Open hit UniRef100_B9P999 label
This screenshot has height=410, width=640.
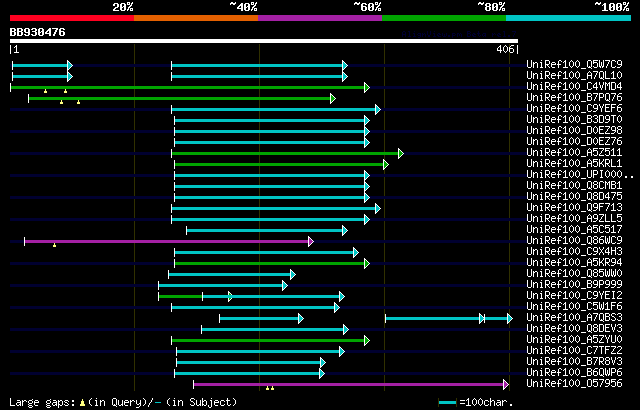pos(574,284)
